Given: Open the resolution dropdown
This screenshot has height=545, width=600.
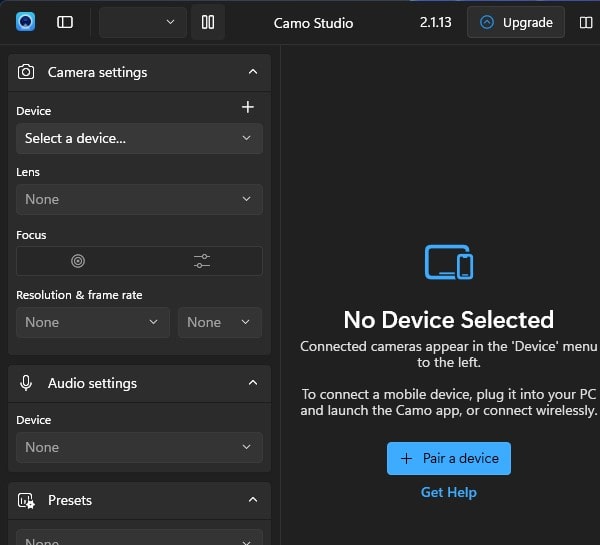Looking at the screenshot, I should coord(93,322).
